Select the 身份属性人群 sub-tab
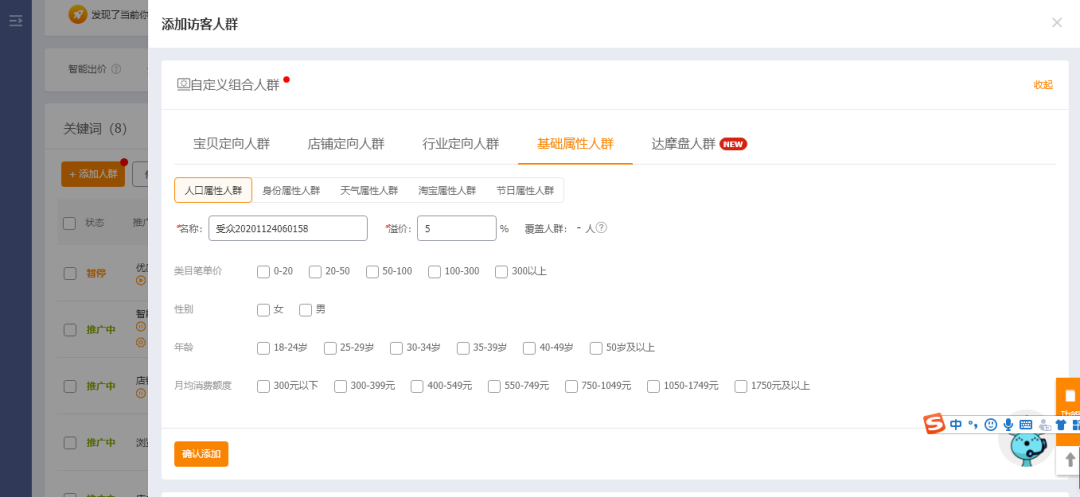This screenshot has height=497, width=1080. pos(291,191)
